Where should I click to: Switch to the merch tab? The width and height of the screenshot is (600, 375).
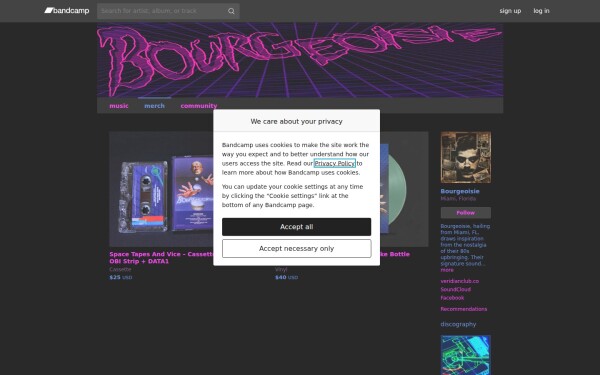tap(154, 106)
